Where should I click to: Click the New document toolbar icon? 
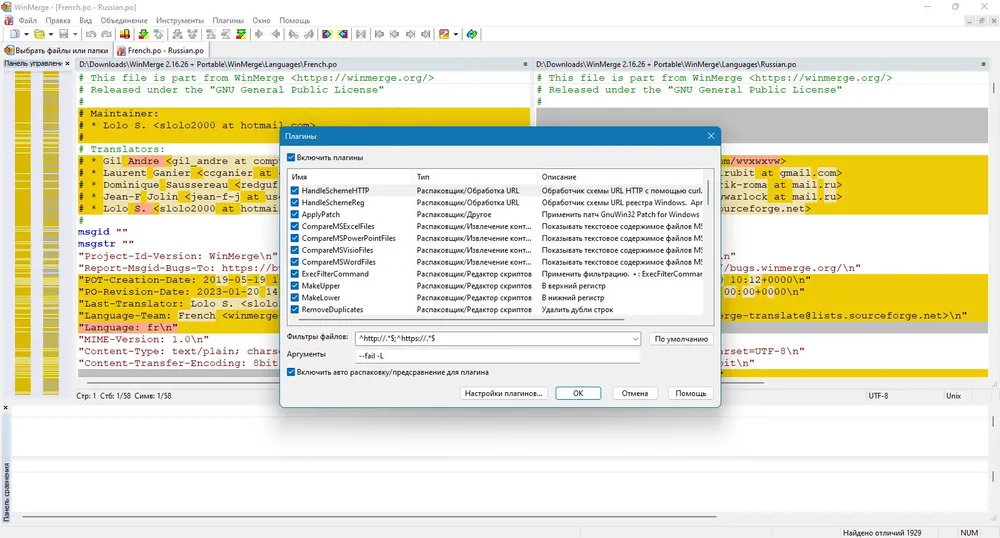point(14,34)
